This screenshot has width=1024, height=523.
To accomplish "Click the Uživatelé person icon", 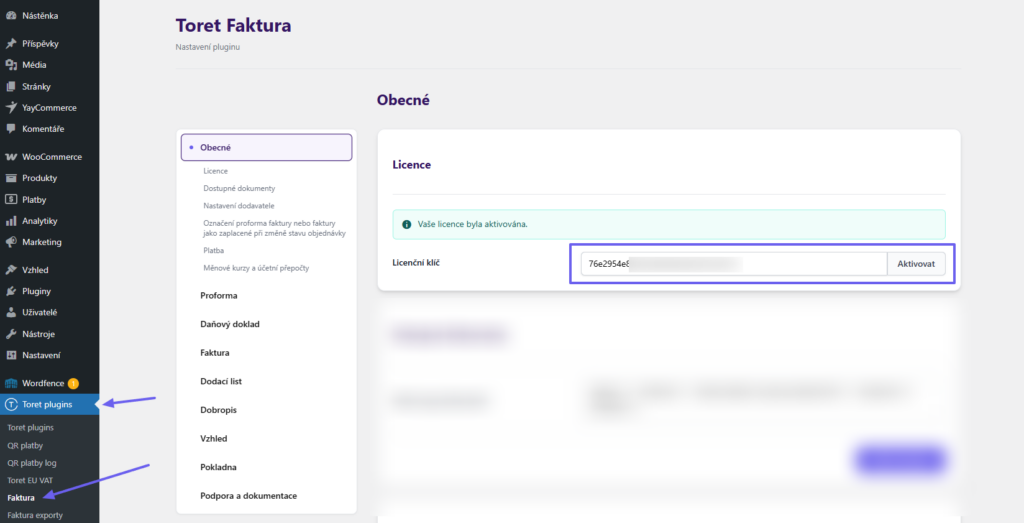I will [10, 312].
